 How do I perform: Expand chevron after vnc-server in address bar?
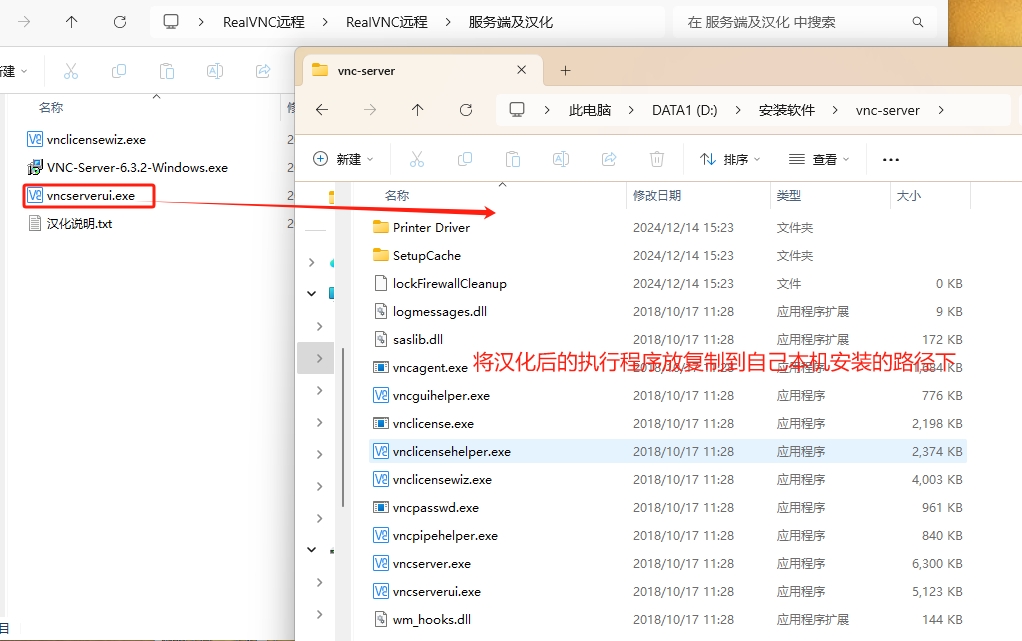(941, 110)
